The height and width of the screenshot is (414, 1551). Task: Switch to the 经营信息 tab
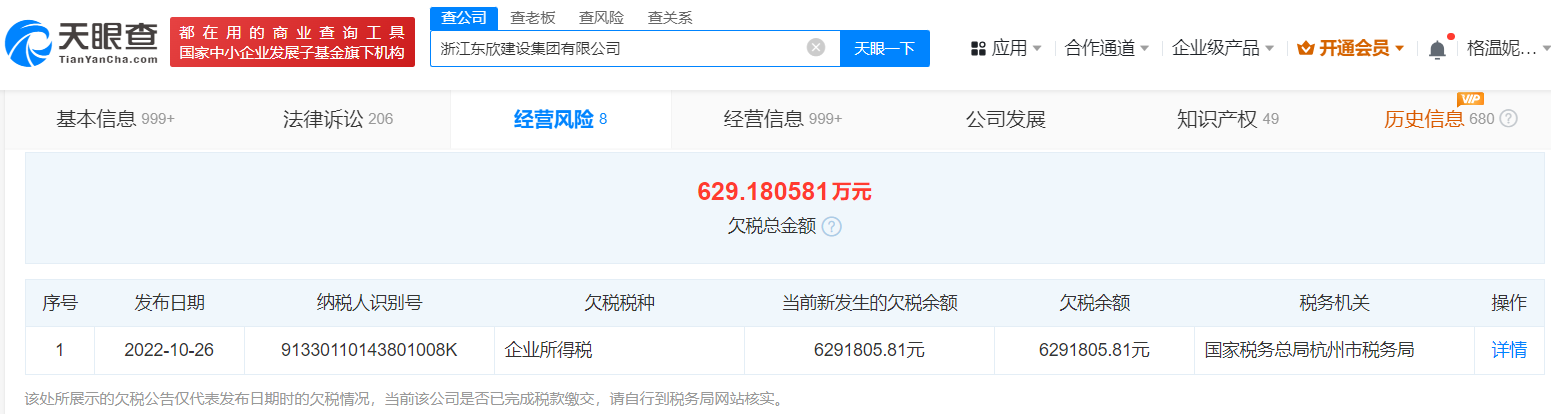click(x=783, y=120)
